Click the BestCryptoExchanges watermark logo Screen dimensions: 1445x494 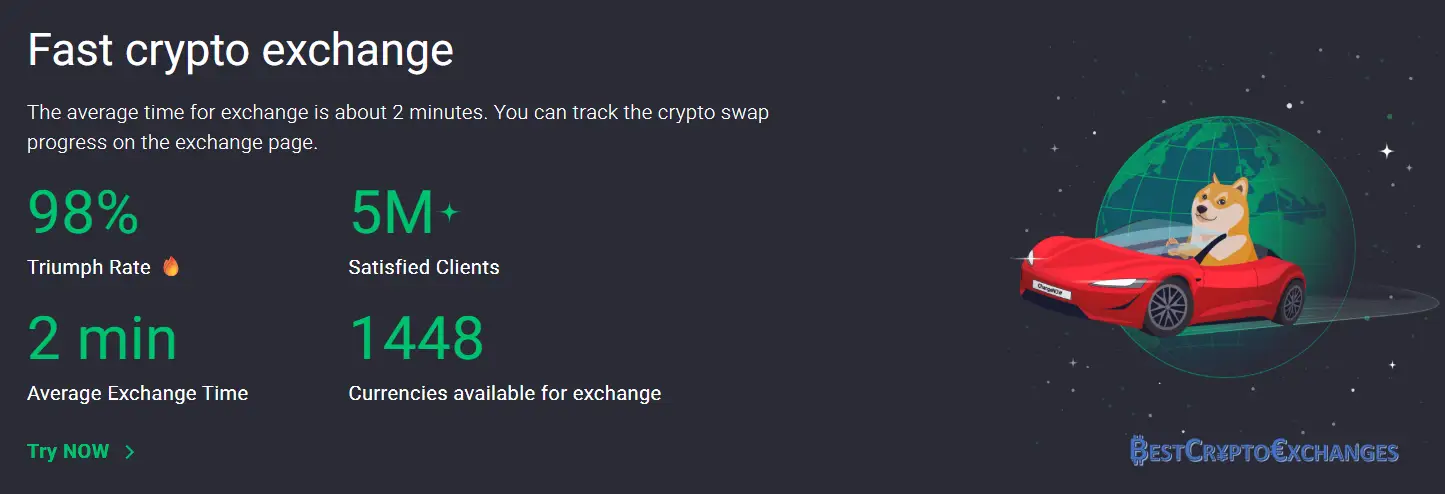pos(1264,451)
